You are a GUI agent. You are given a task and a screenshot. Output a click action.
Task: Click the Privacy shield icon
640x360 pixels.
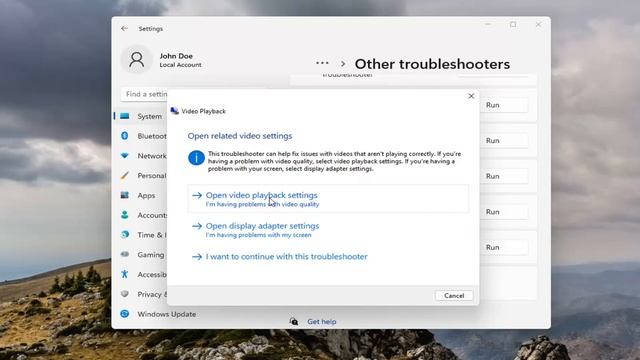coord(125,294)
